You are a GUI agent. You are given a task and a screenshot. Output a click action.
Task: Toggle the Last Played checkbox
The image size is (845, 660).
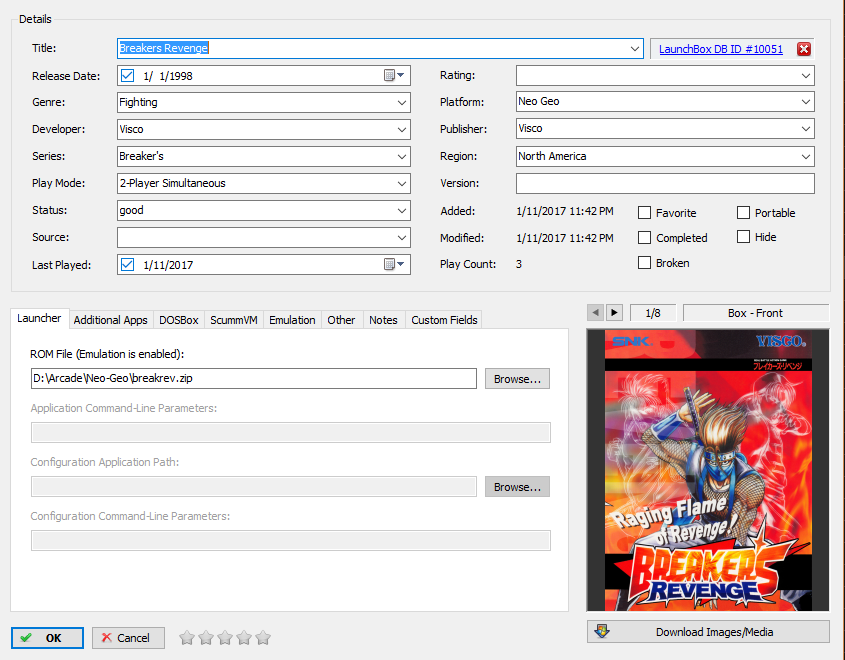point(127,265)
